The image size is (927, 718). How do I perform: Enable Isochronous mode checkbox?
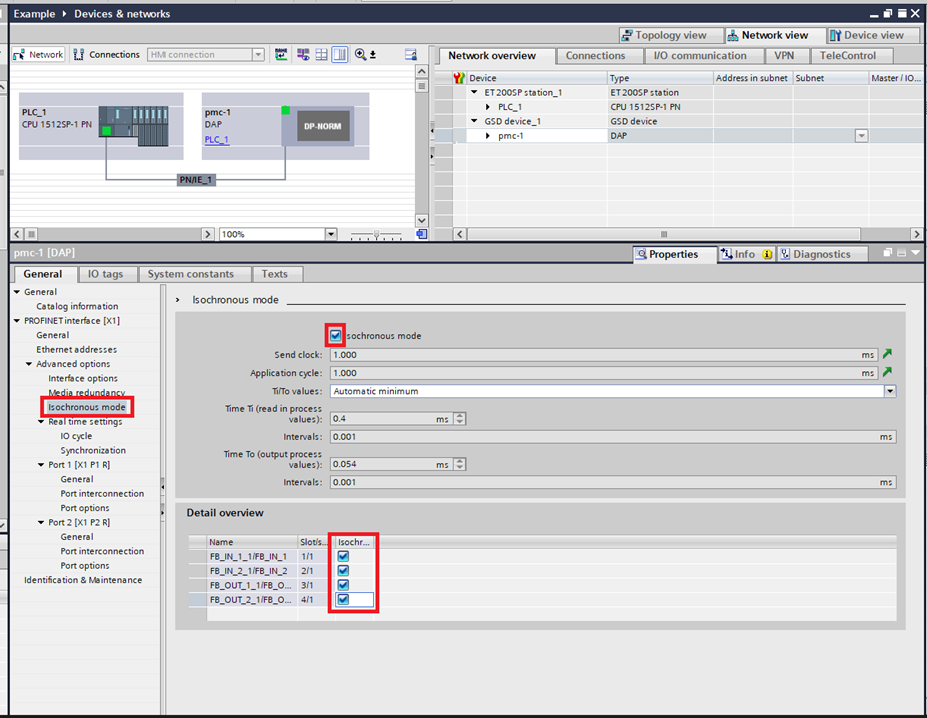pyautogui.click(x=335, y=335)
